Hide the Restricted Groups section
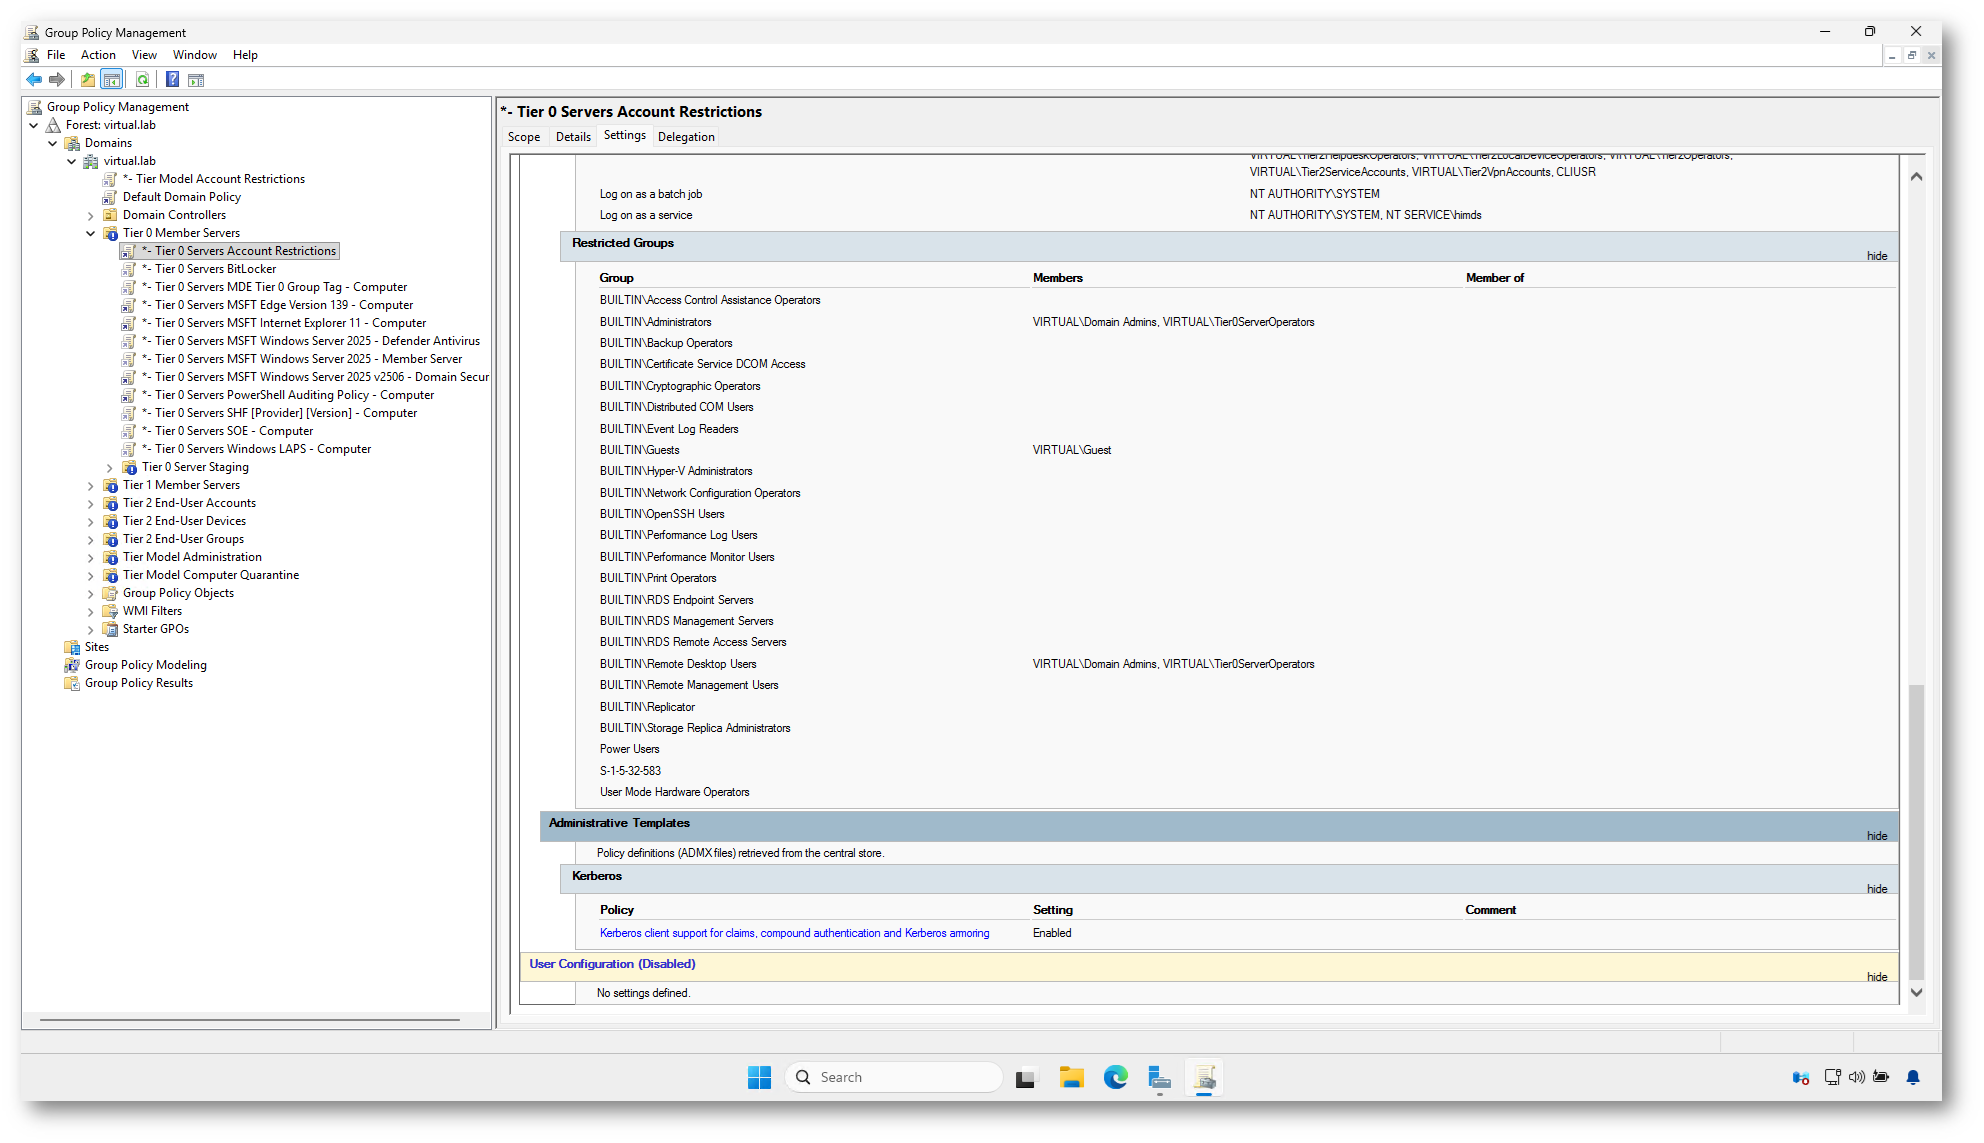The height and width of the screenshot is (1143, 1984). point(1877,256)
